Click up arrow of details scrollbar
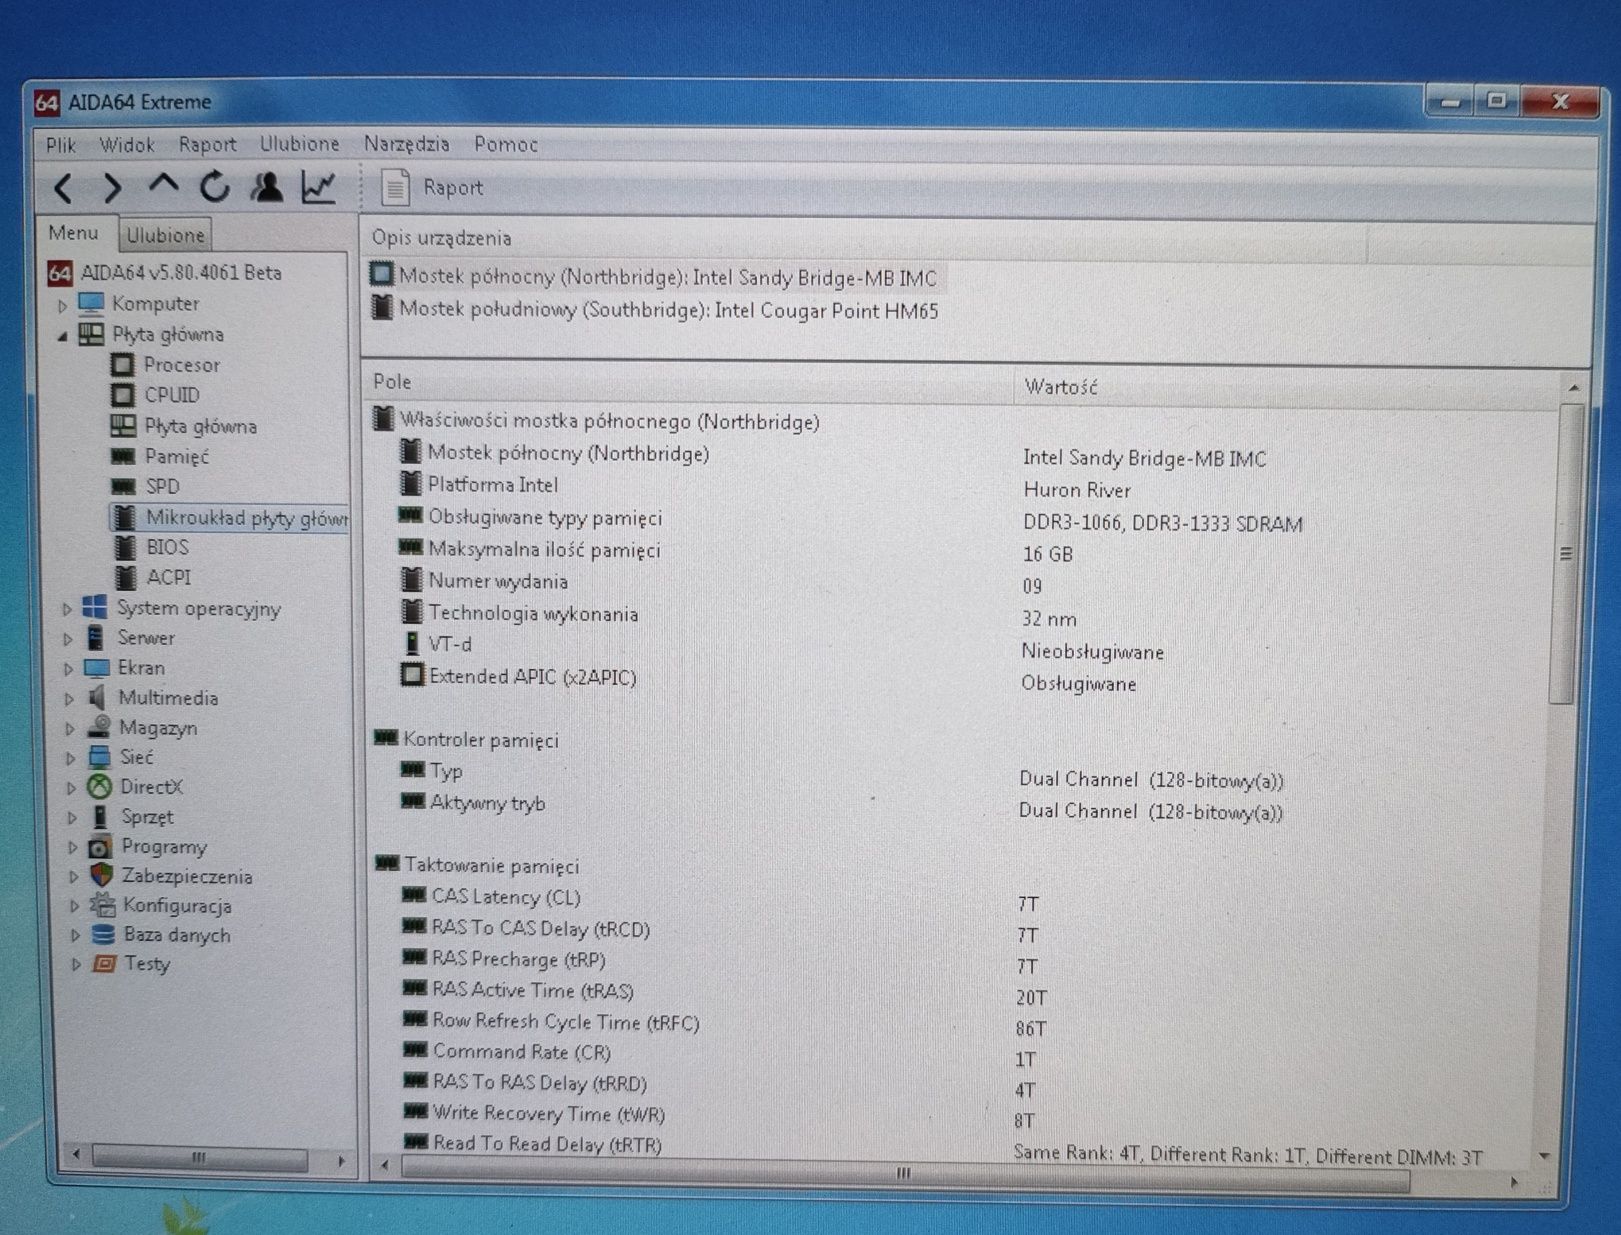This screenshot has height=1235, width=1621. click(1573, 387)
